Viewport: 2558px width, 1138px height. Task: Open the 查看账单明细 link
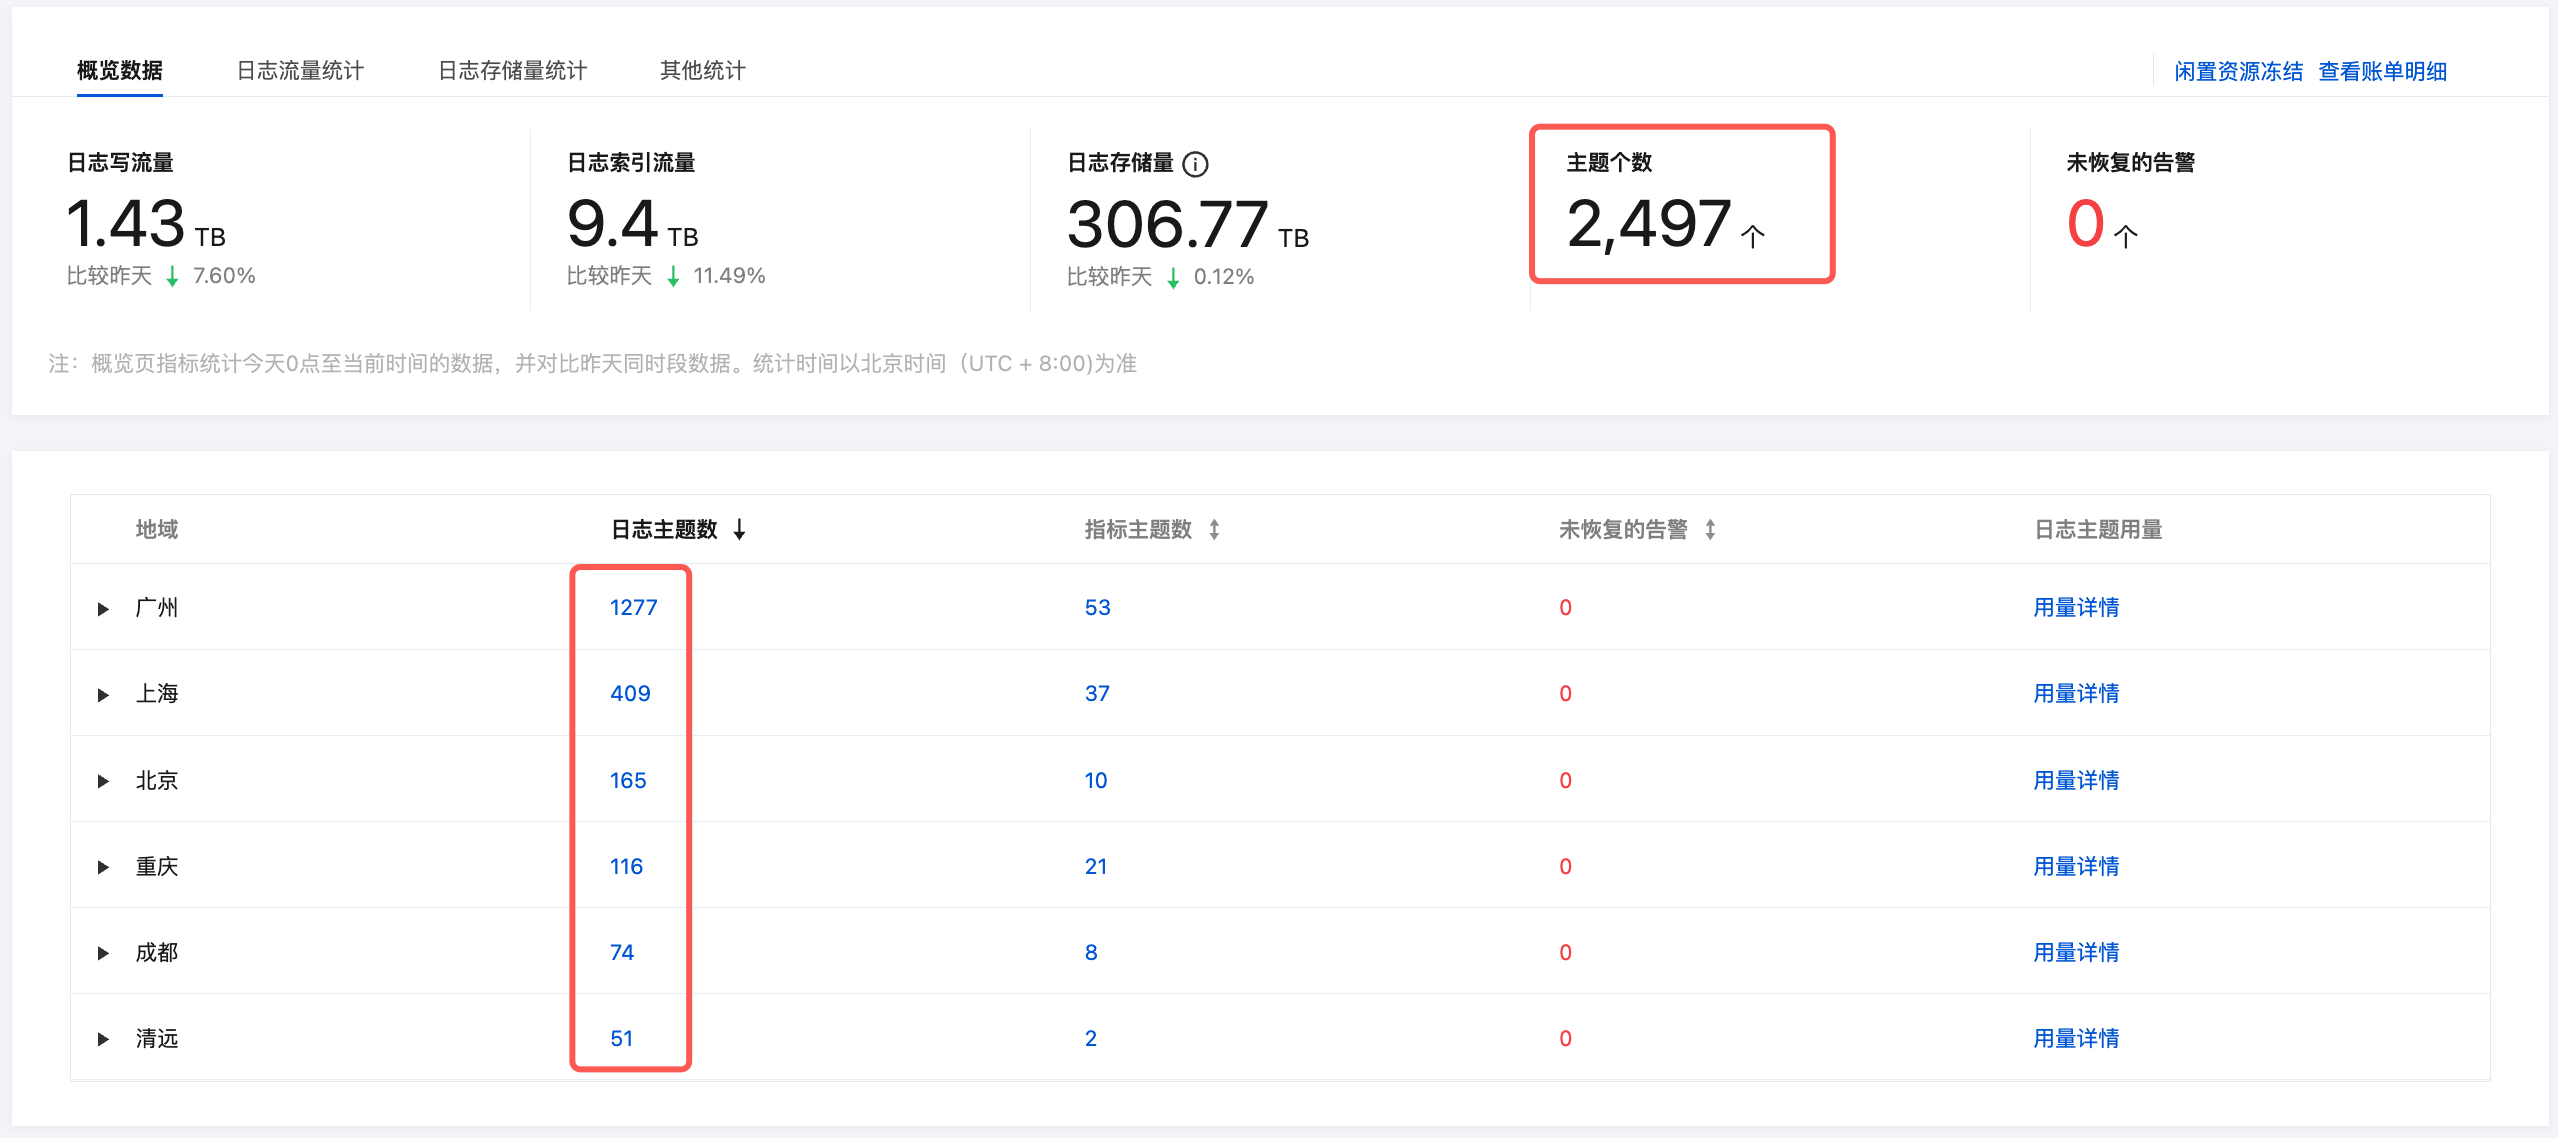(2382, 72)
